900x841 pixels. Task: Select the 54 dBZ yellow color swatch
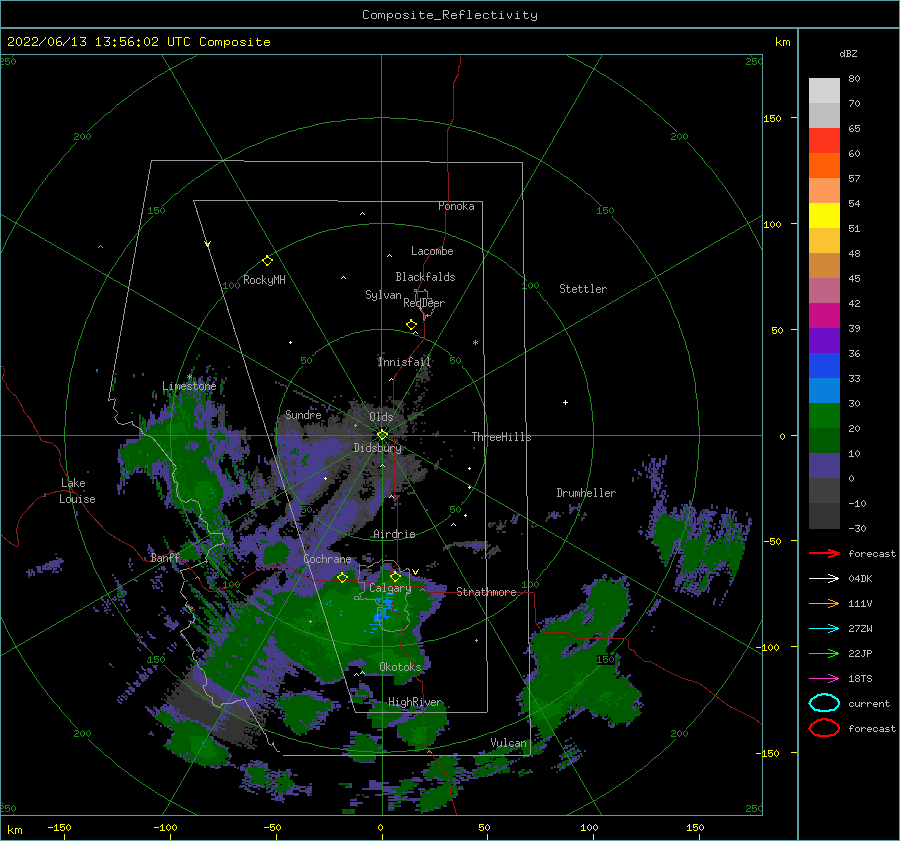pos(824,216)
